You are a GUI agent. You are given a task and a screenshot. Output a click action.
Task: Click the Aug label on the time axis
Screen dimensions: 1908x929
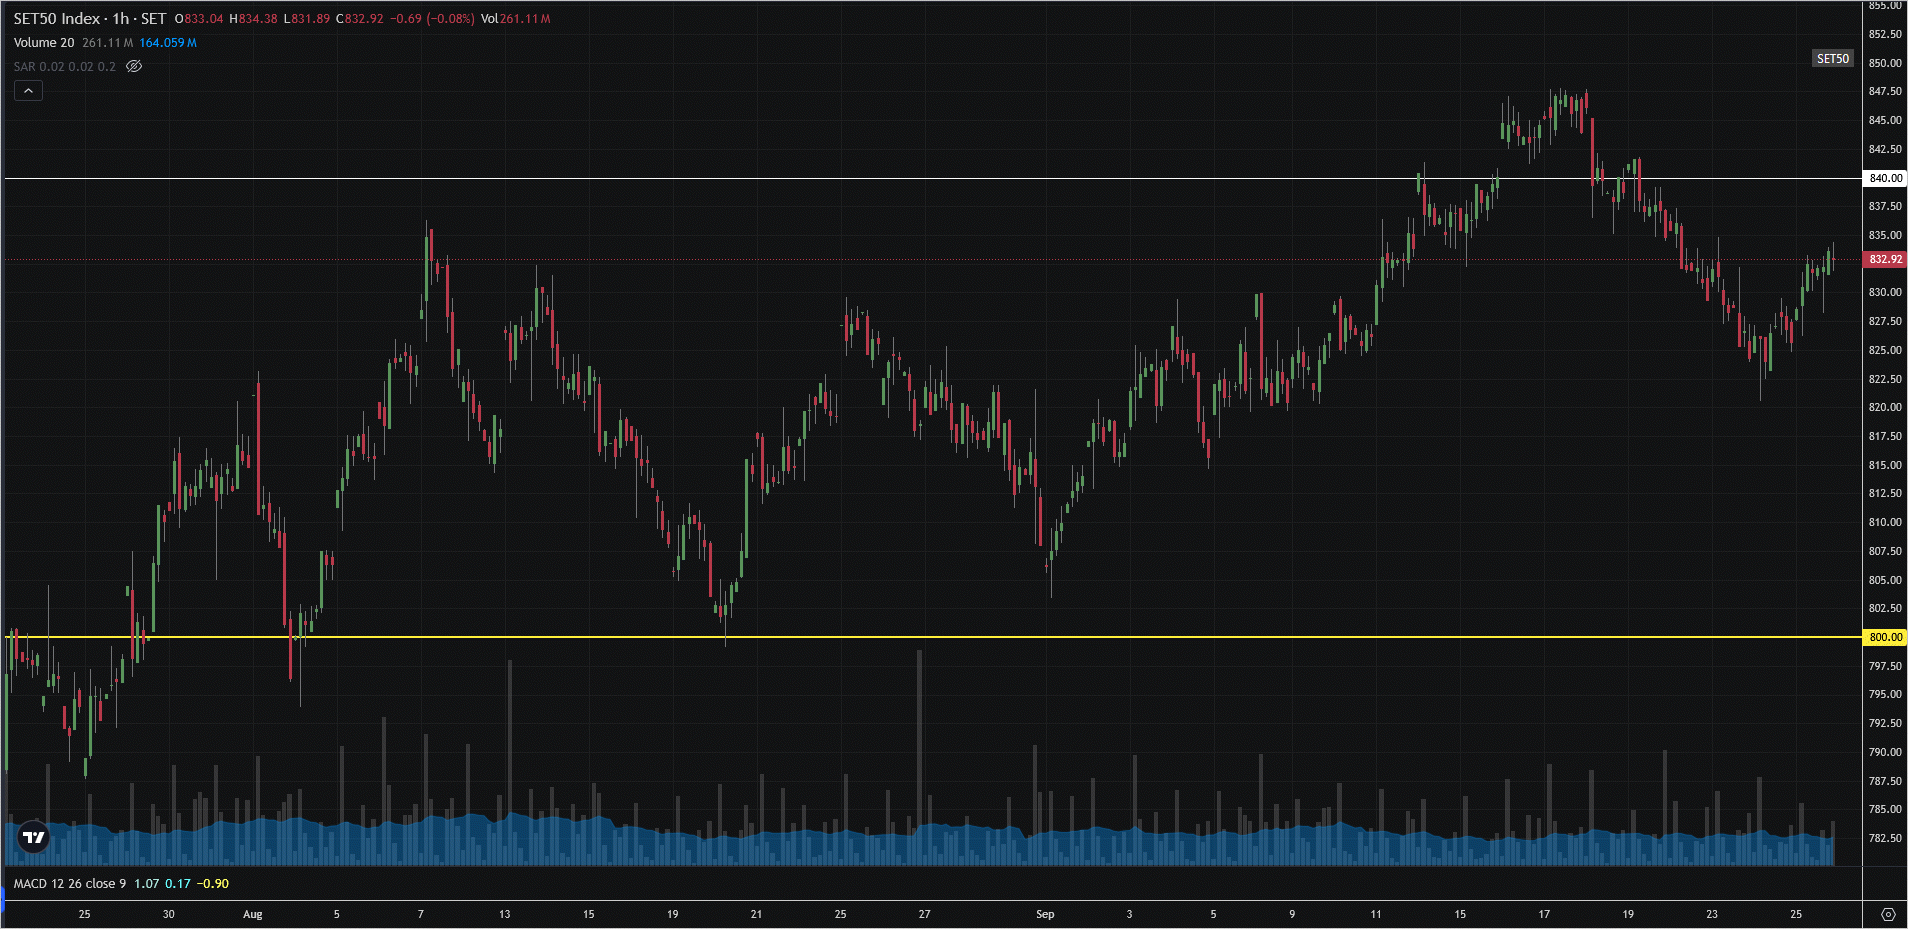253,914
